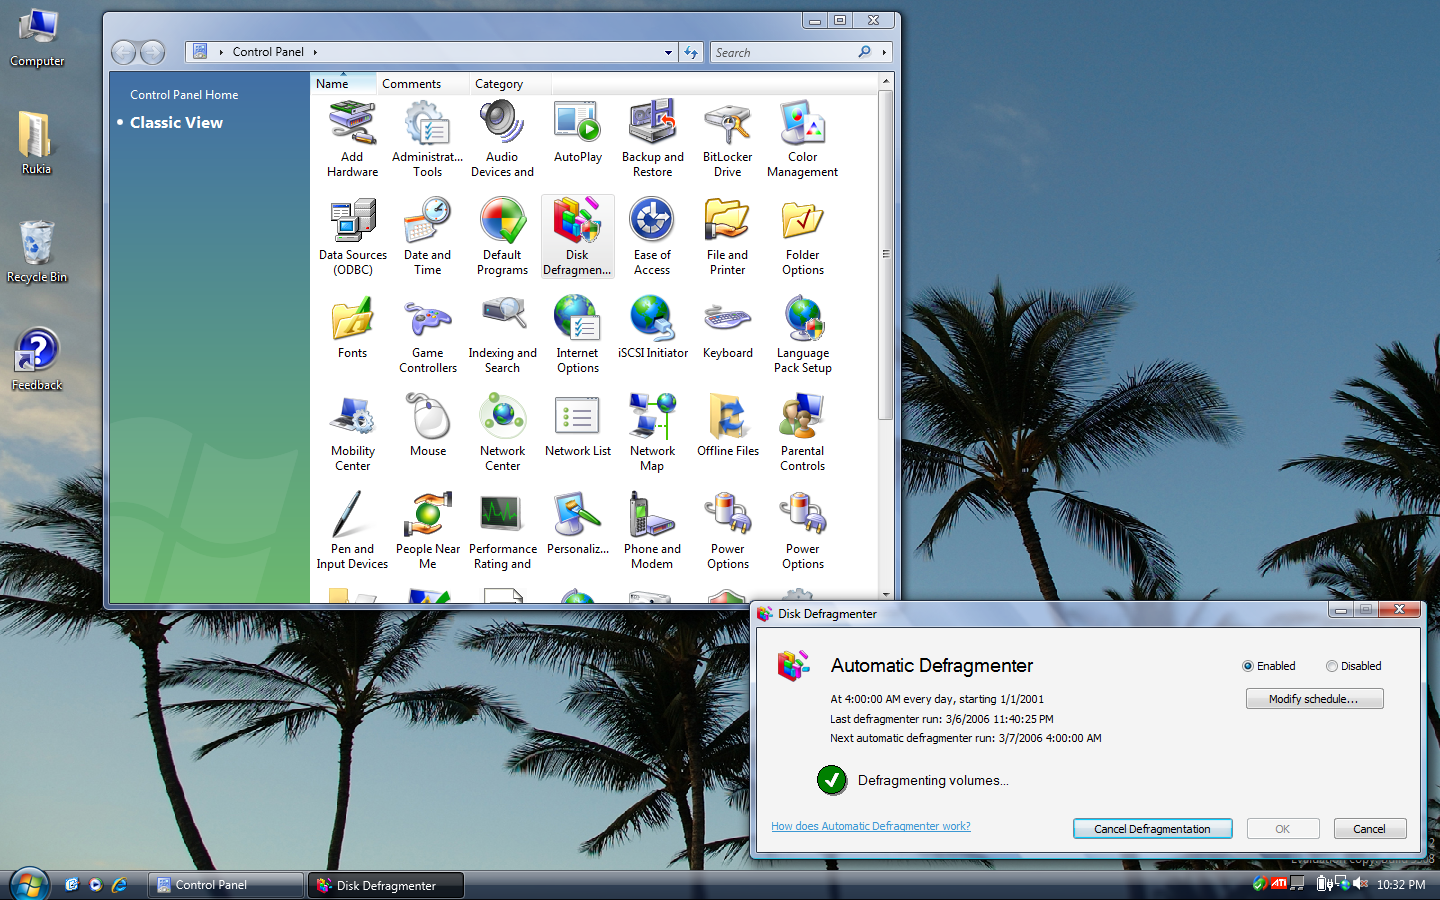The image size is (1440, 900).
Task: Select the Enabled radio button
Action: [1248, 666]
